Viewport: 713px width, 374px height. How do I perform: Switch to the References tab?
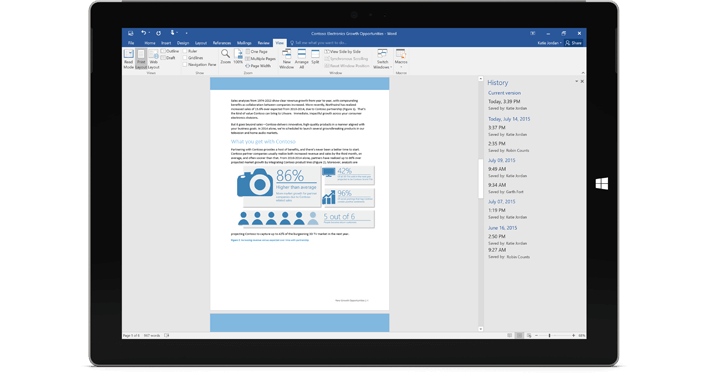pyautogui.click(x=222, y=43)
